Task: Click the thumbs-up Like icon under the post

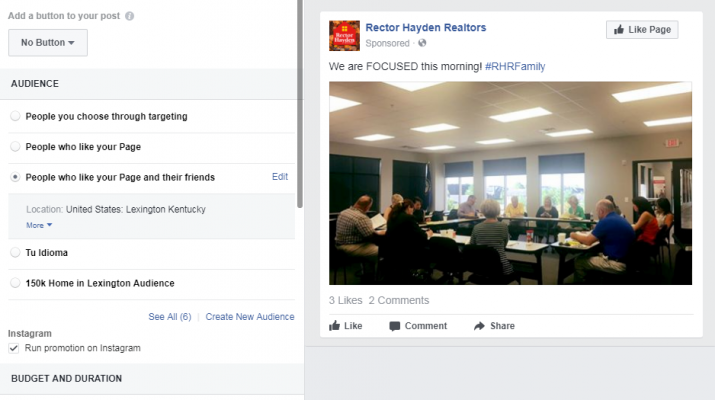Action: pyautogui.click(x=335, y=326)
